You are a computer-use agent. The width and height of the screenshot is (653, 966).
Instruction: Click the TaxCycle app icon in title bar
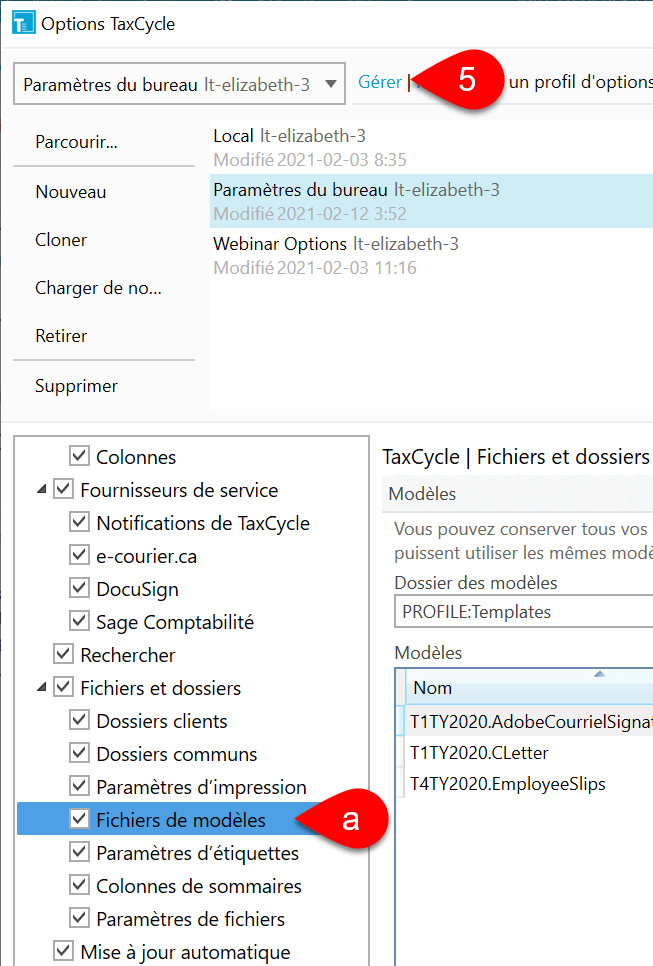pyautogui.click(x=23, y=23)
